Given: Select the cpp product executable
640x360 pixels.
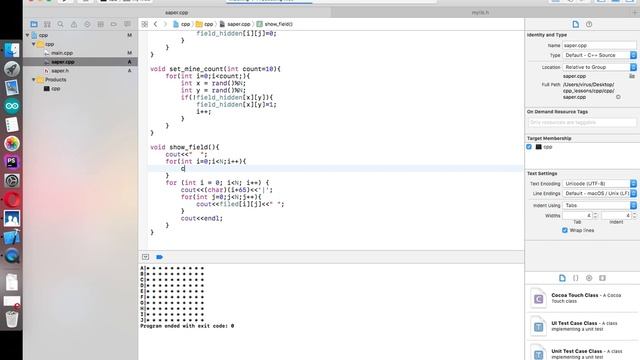Looking at the screenshot, I should click(56, 89).
